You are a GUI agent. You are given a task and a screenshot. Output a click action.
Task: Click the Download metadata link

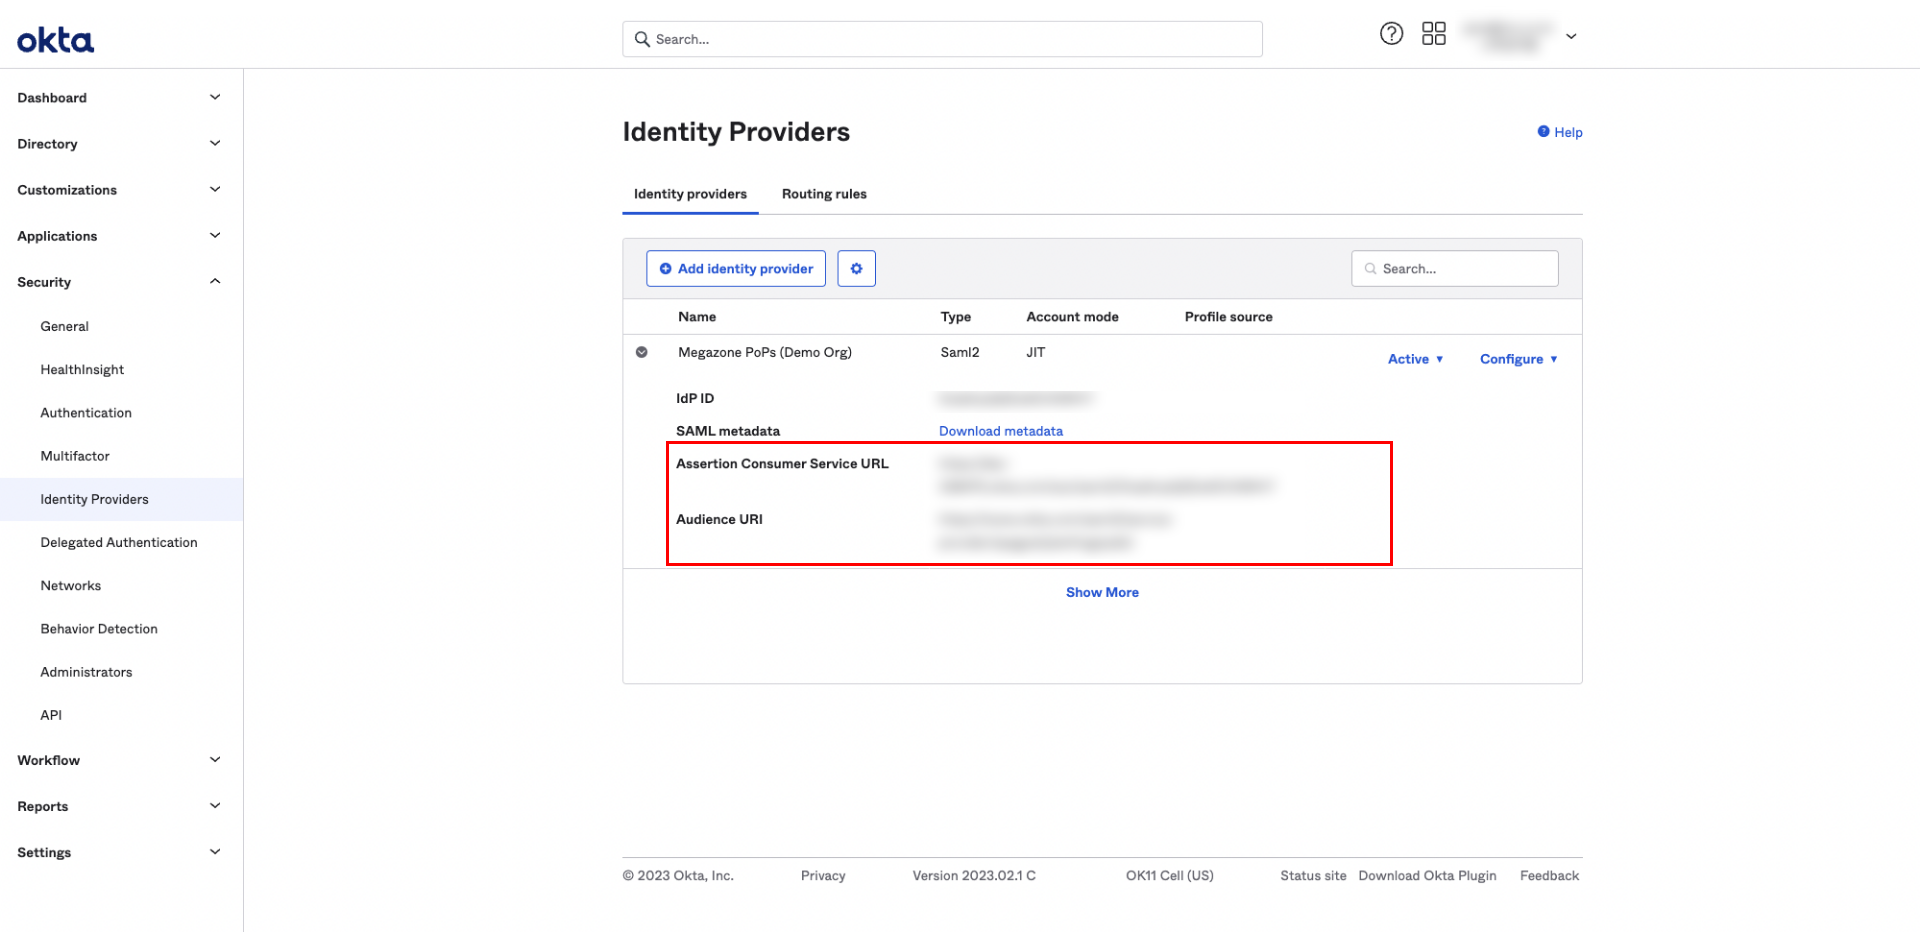click(x=1000, y=431)
